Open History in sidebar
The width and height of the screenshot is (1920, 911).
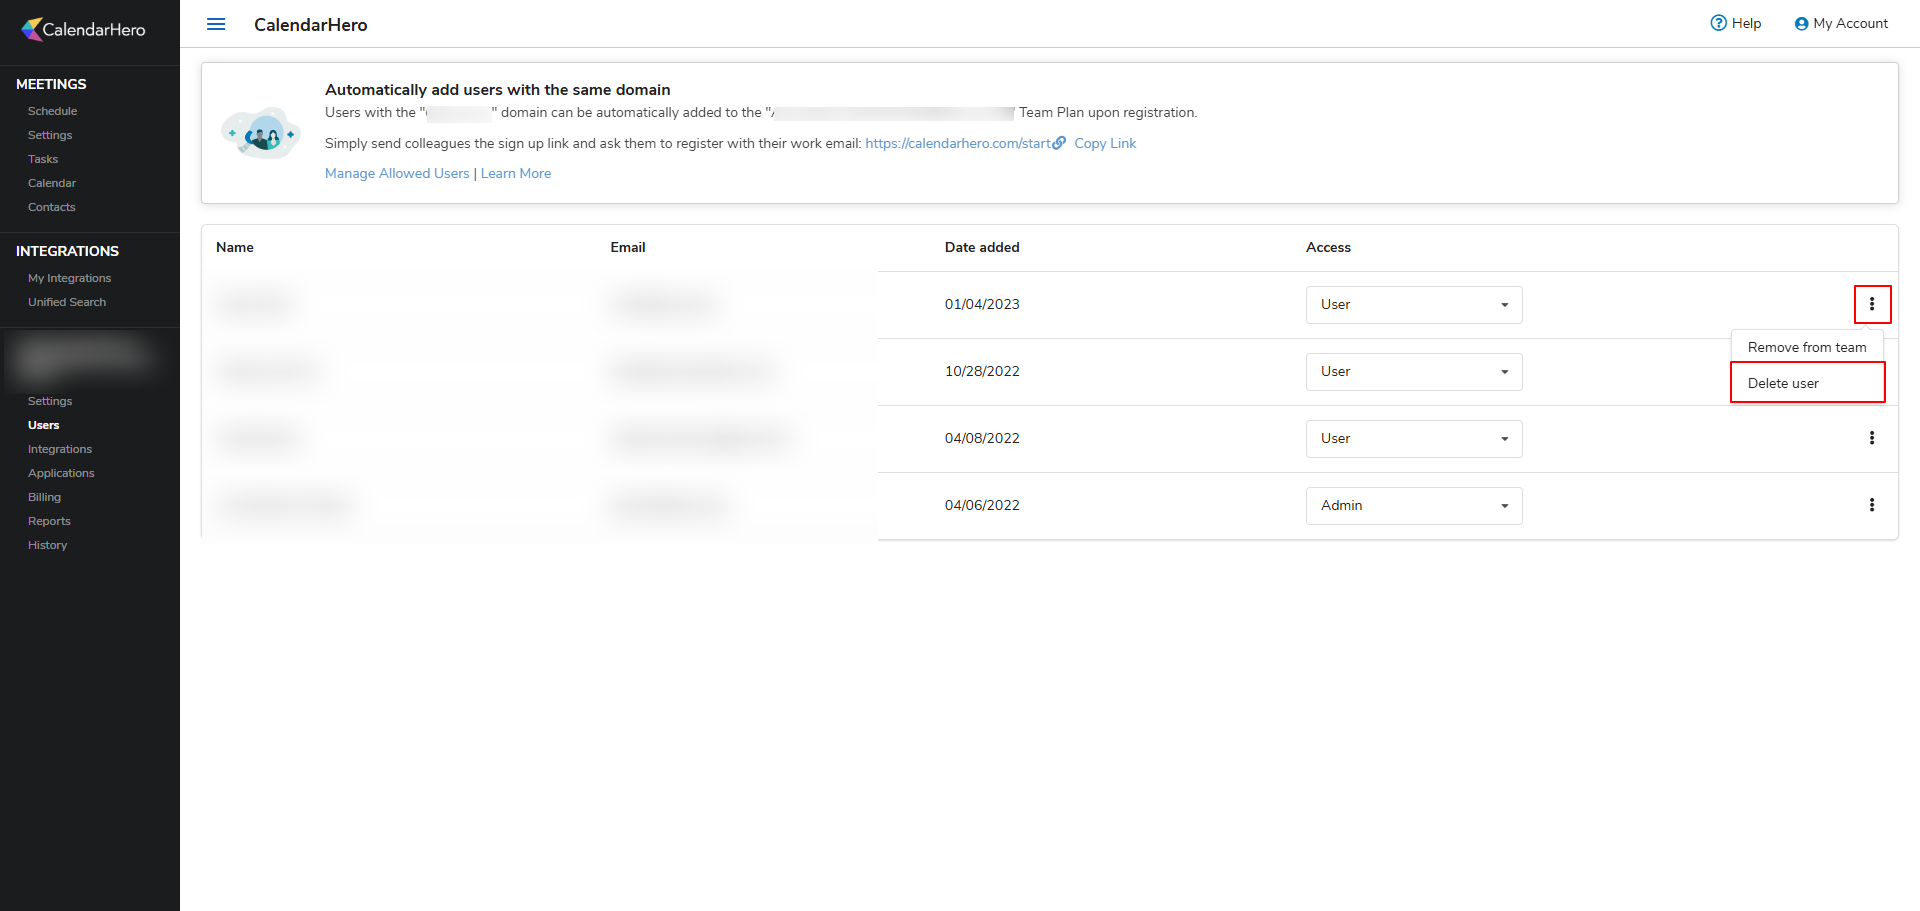[47, 545]
